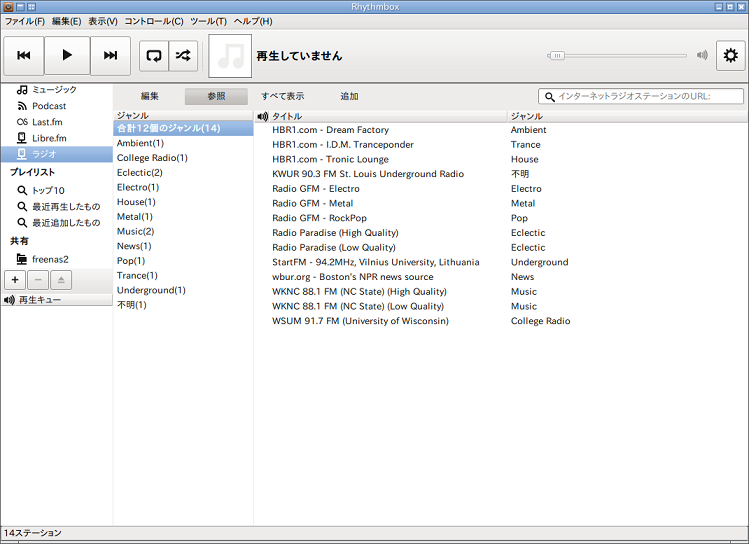This screenshot has width=749, height=544.
Task: Click the minus remove button
Action: pos(38,280)
